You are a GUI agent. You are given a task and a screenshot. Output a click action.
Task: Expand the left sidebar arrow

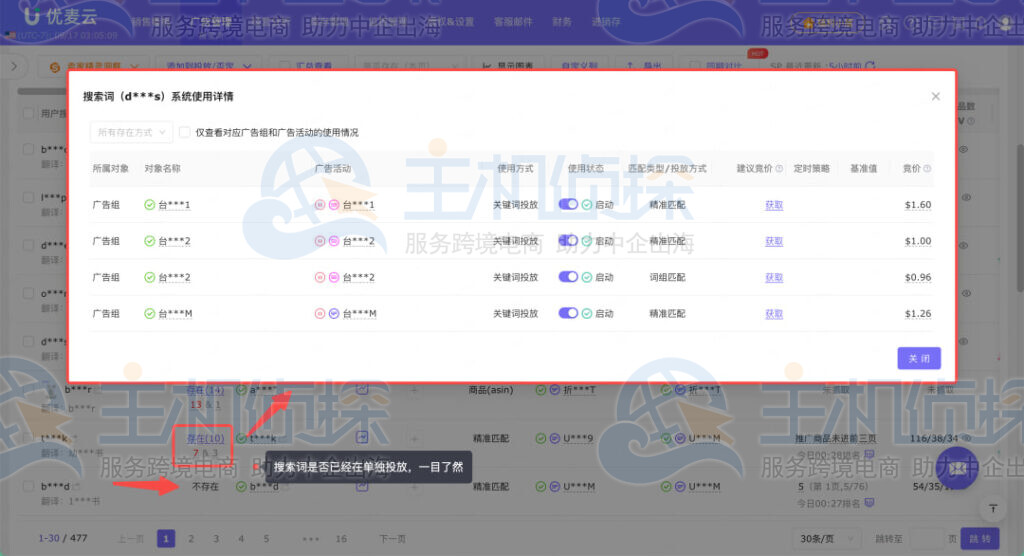(x=14, y=66)
